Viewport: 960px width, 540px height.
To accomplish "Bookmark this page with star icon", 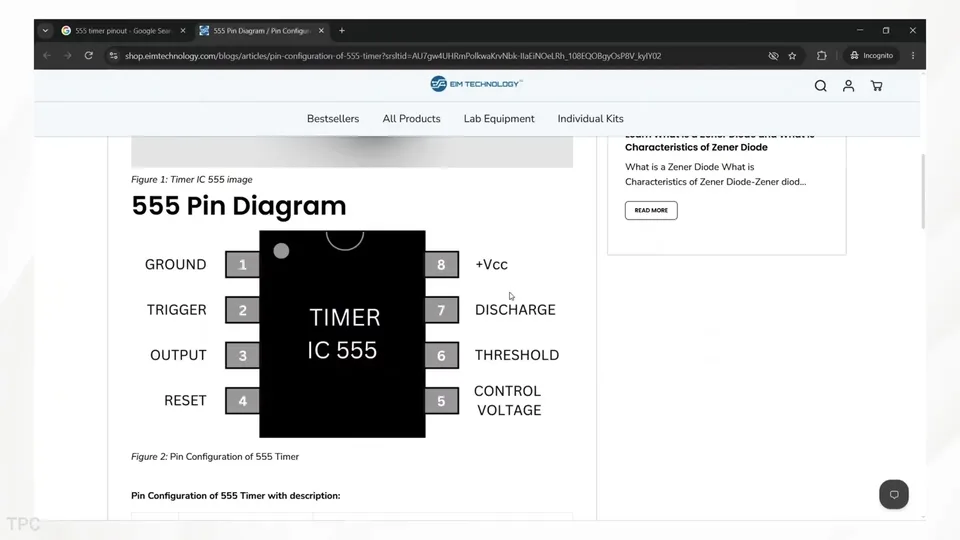I will pos(792,56).
